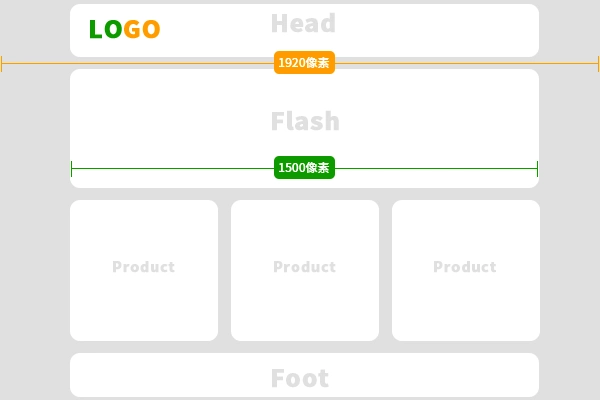Click the green and orange LOGO
The image size is (600, 400).
pyautogui.click(x=124, y=30)
